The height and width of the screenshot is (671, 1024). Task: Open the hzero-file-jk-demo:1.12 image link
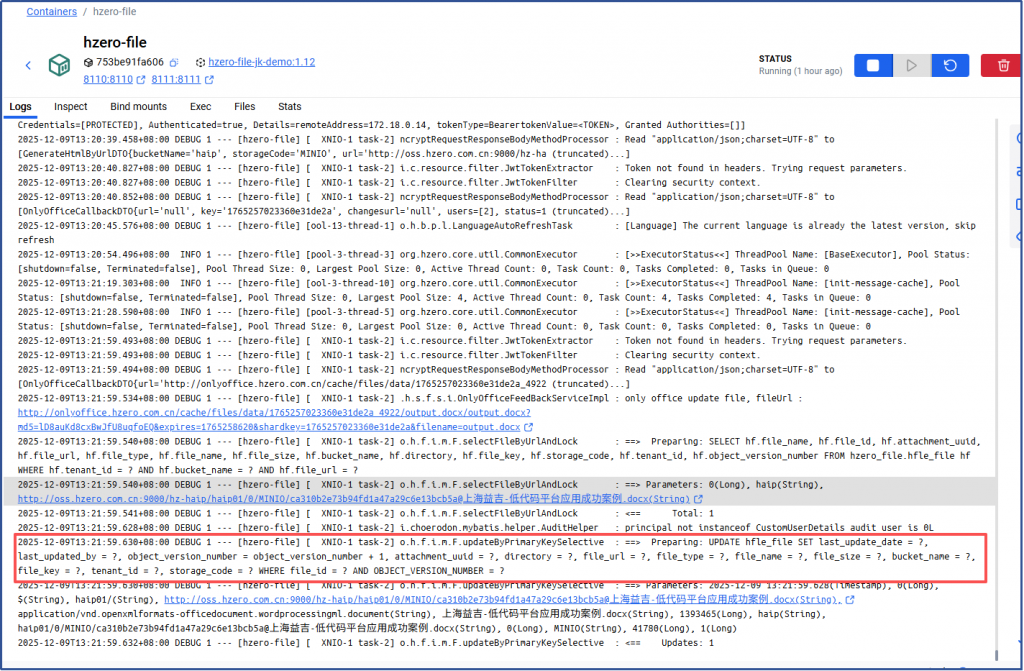[x=261, y=62]
